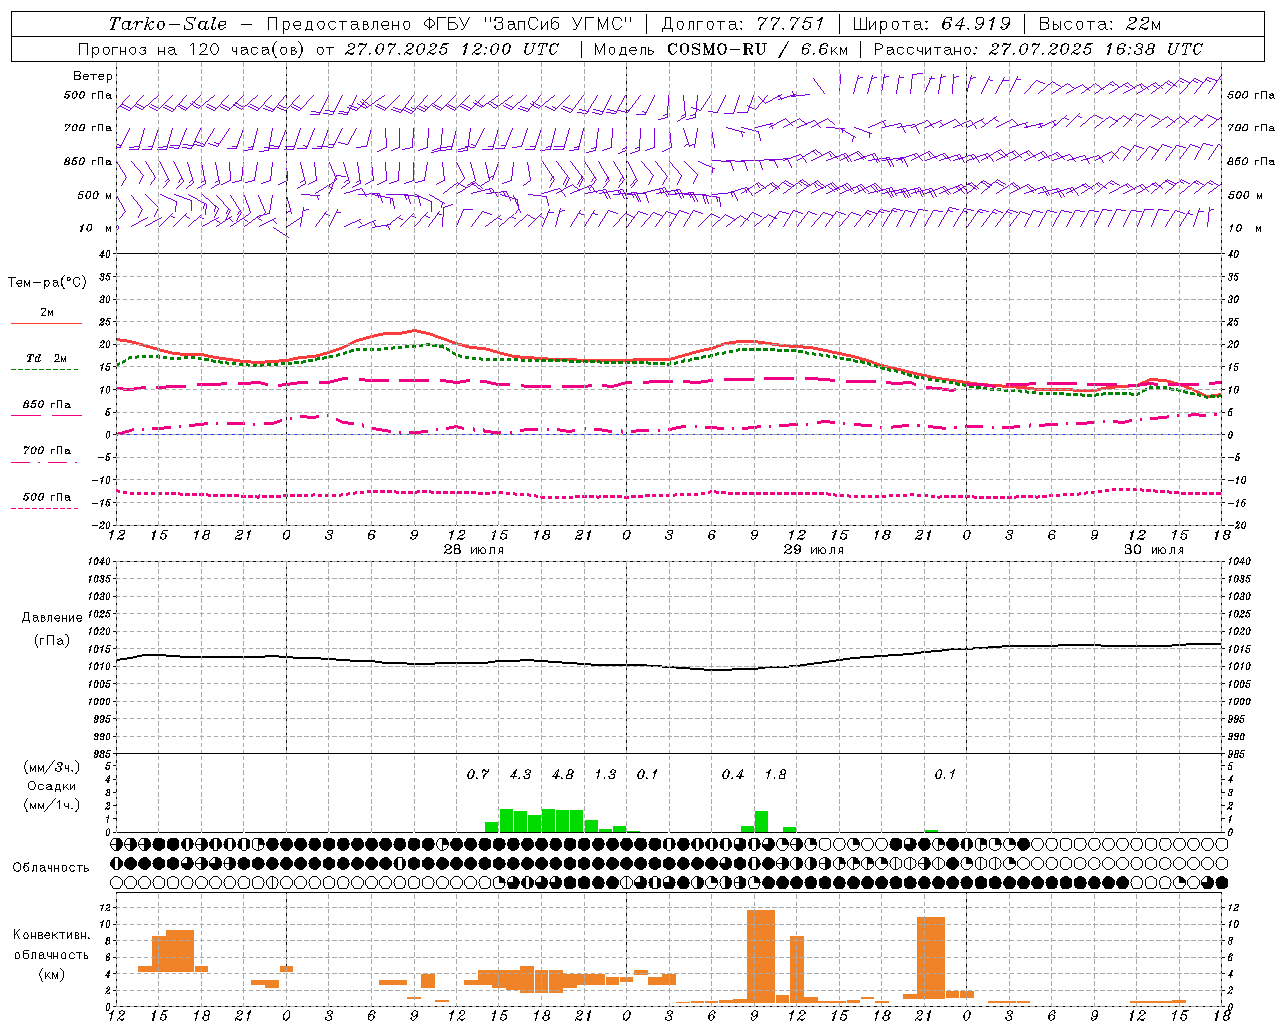Viewport: 1280px width, 1024px height.
Task: Click the '29 июля' date label
Action: [x=814, y=550]
